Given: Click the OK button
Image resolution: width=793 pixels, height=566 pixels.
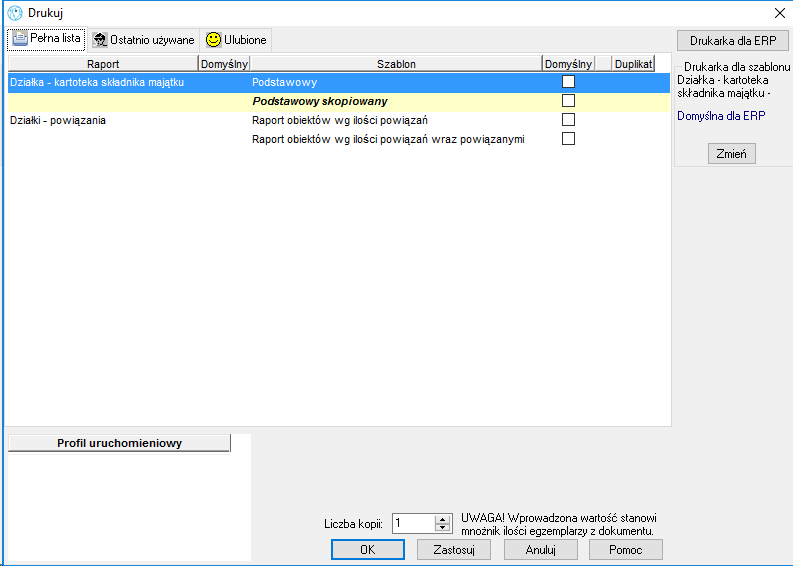Looking at the screenshot, I should tap(368, 550).
